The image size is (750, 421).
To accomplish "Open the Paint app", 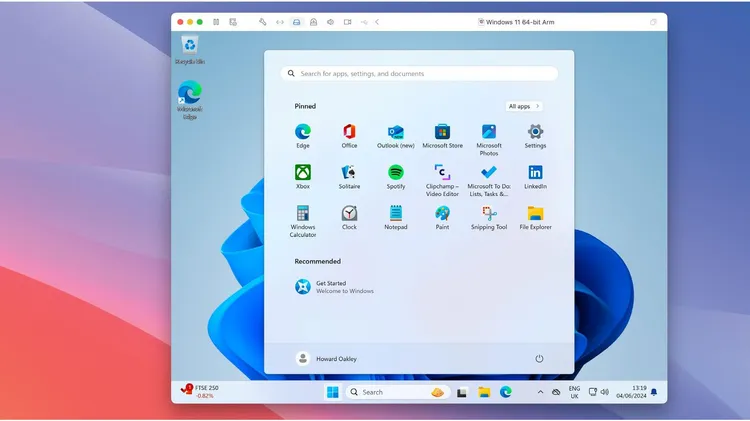I will [x=442, y=217].
